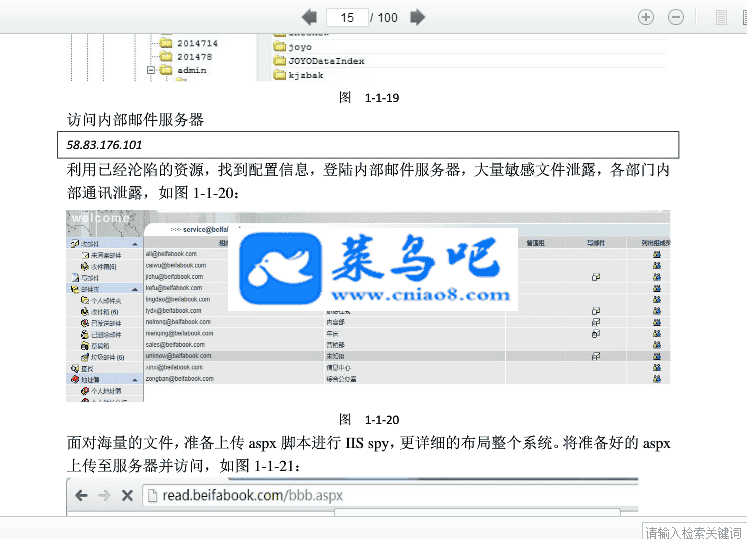Click the zoom out minus icon
Screen dimensions: 747x539
click(676, 18)
